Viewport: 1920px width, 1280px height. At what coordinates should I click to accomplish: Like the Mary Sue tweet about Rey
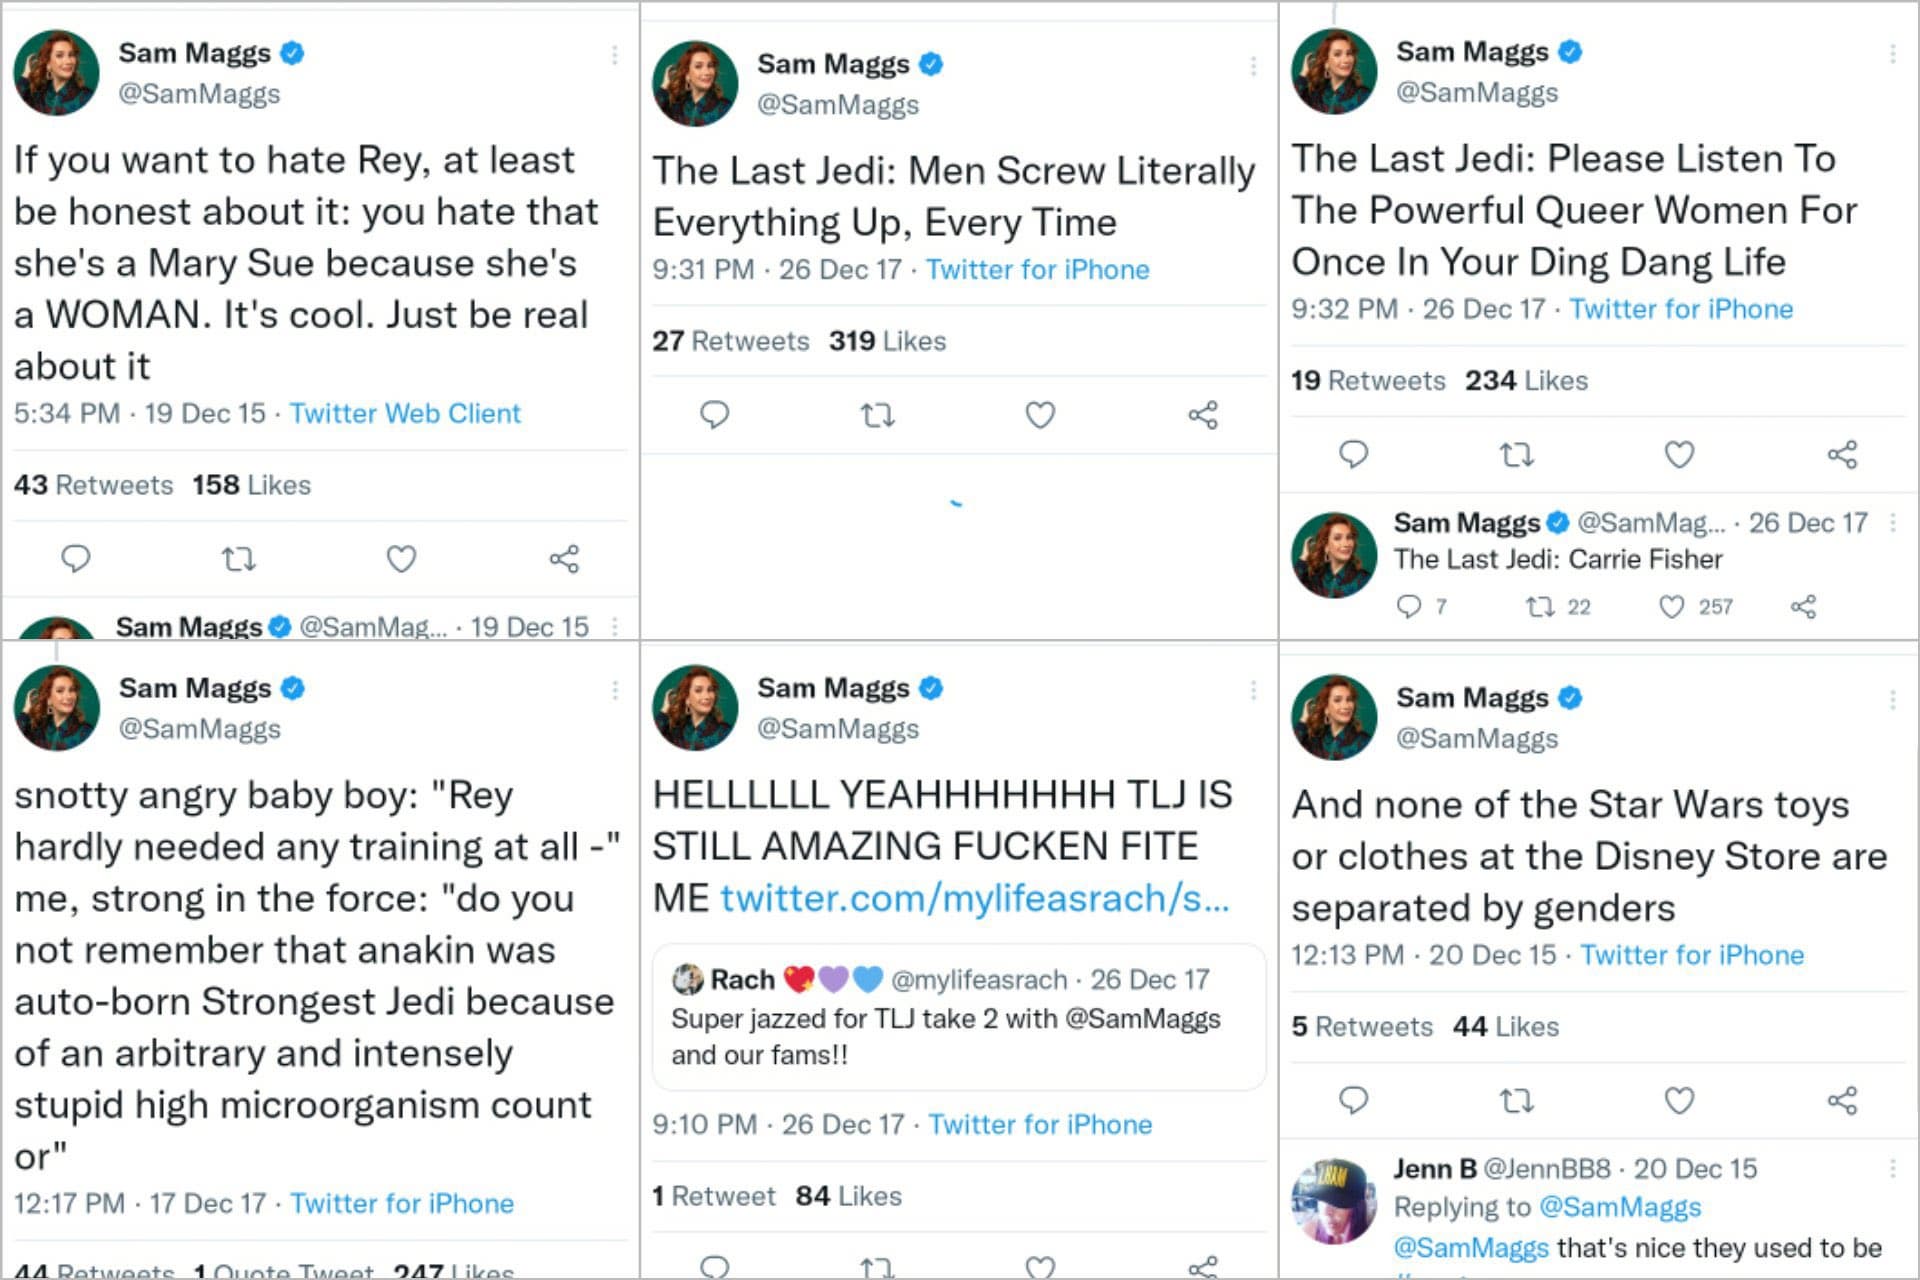coord(401,558)
